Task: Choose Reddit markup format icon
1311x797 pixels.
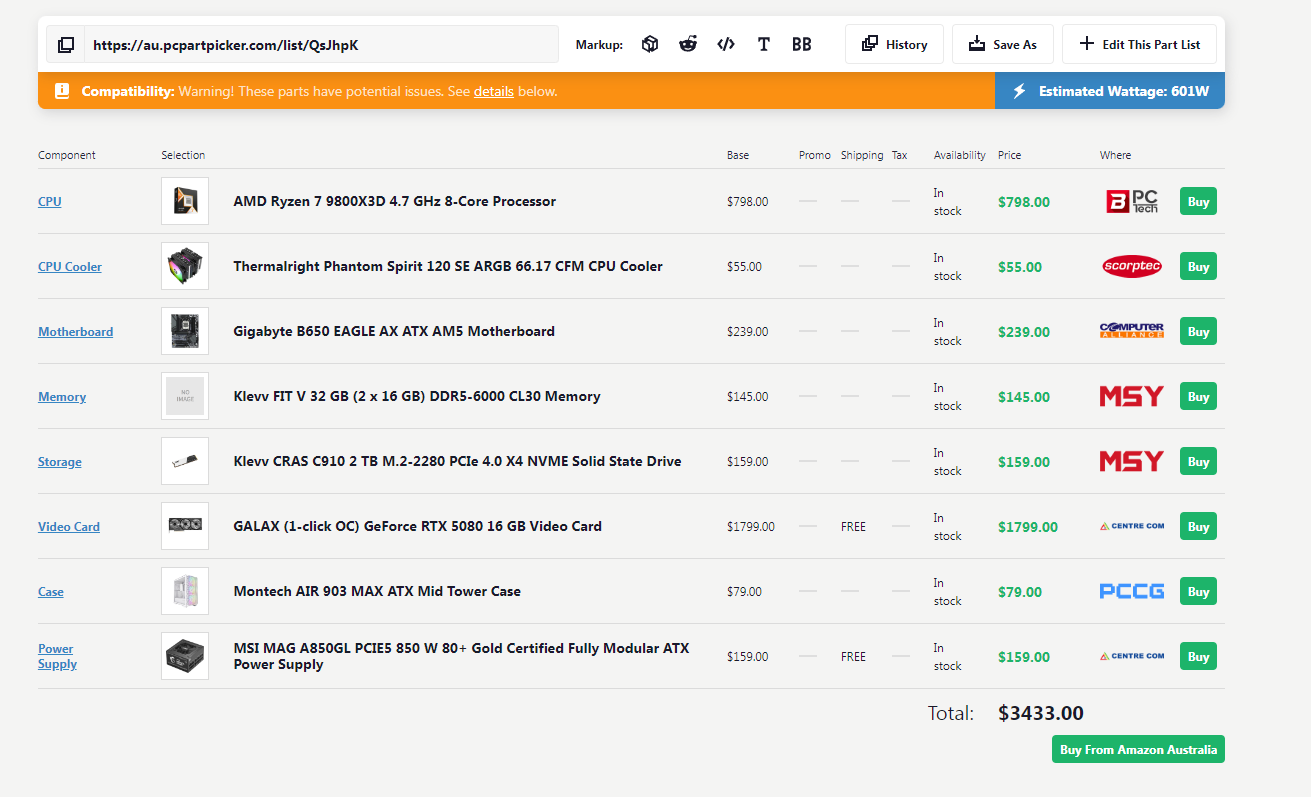Action: click(688, 44)
